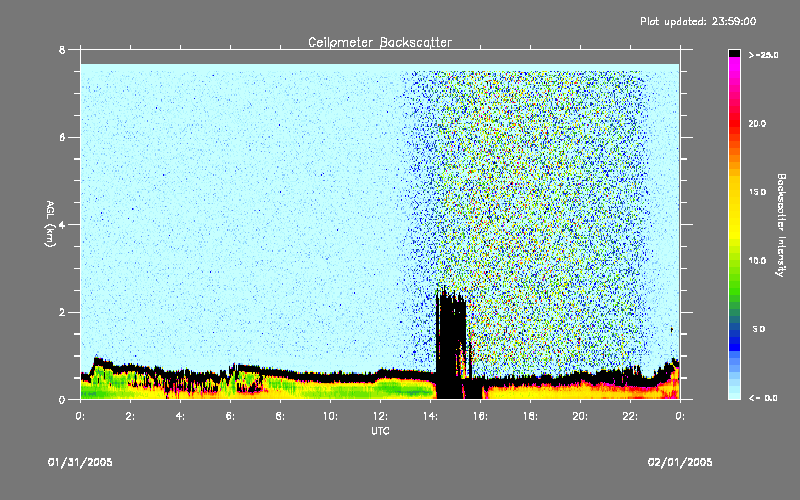Click the black cloud-base bump near 1 UTC
The height and width of the screenshot is (500, 800).
(x=102, y=363)
